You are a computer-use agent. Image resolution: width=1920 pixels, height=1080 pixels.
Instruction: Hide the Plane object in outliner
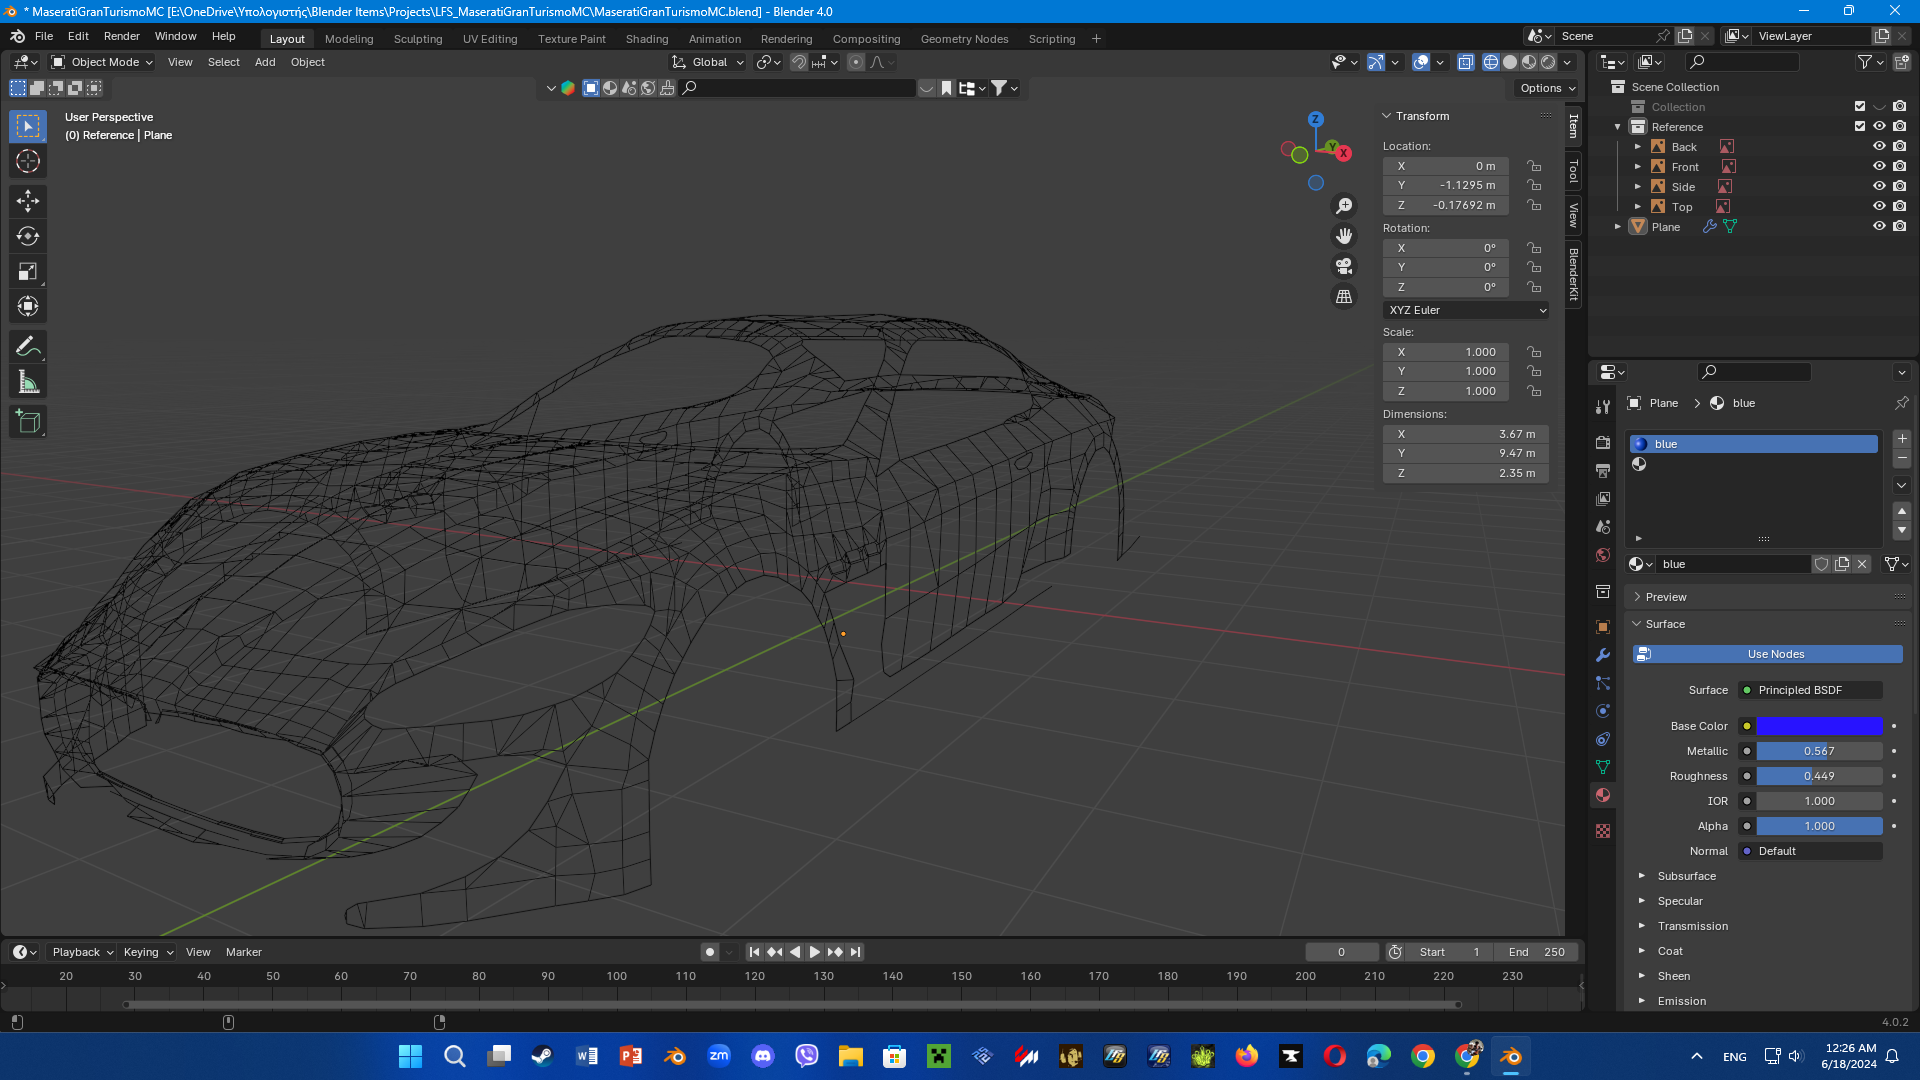pyautogui.click(x=1879, y=227)
